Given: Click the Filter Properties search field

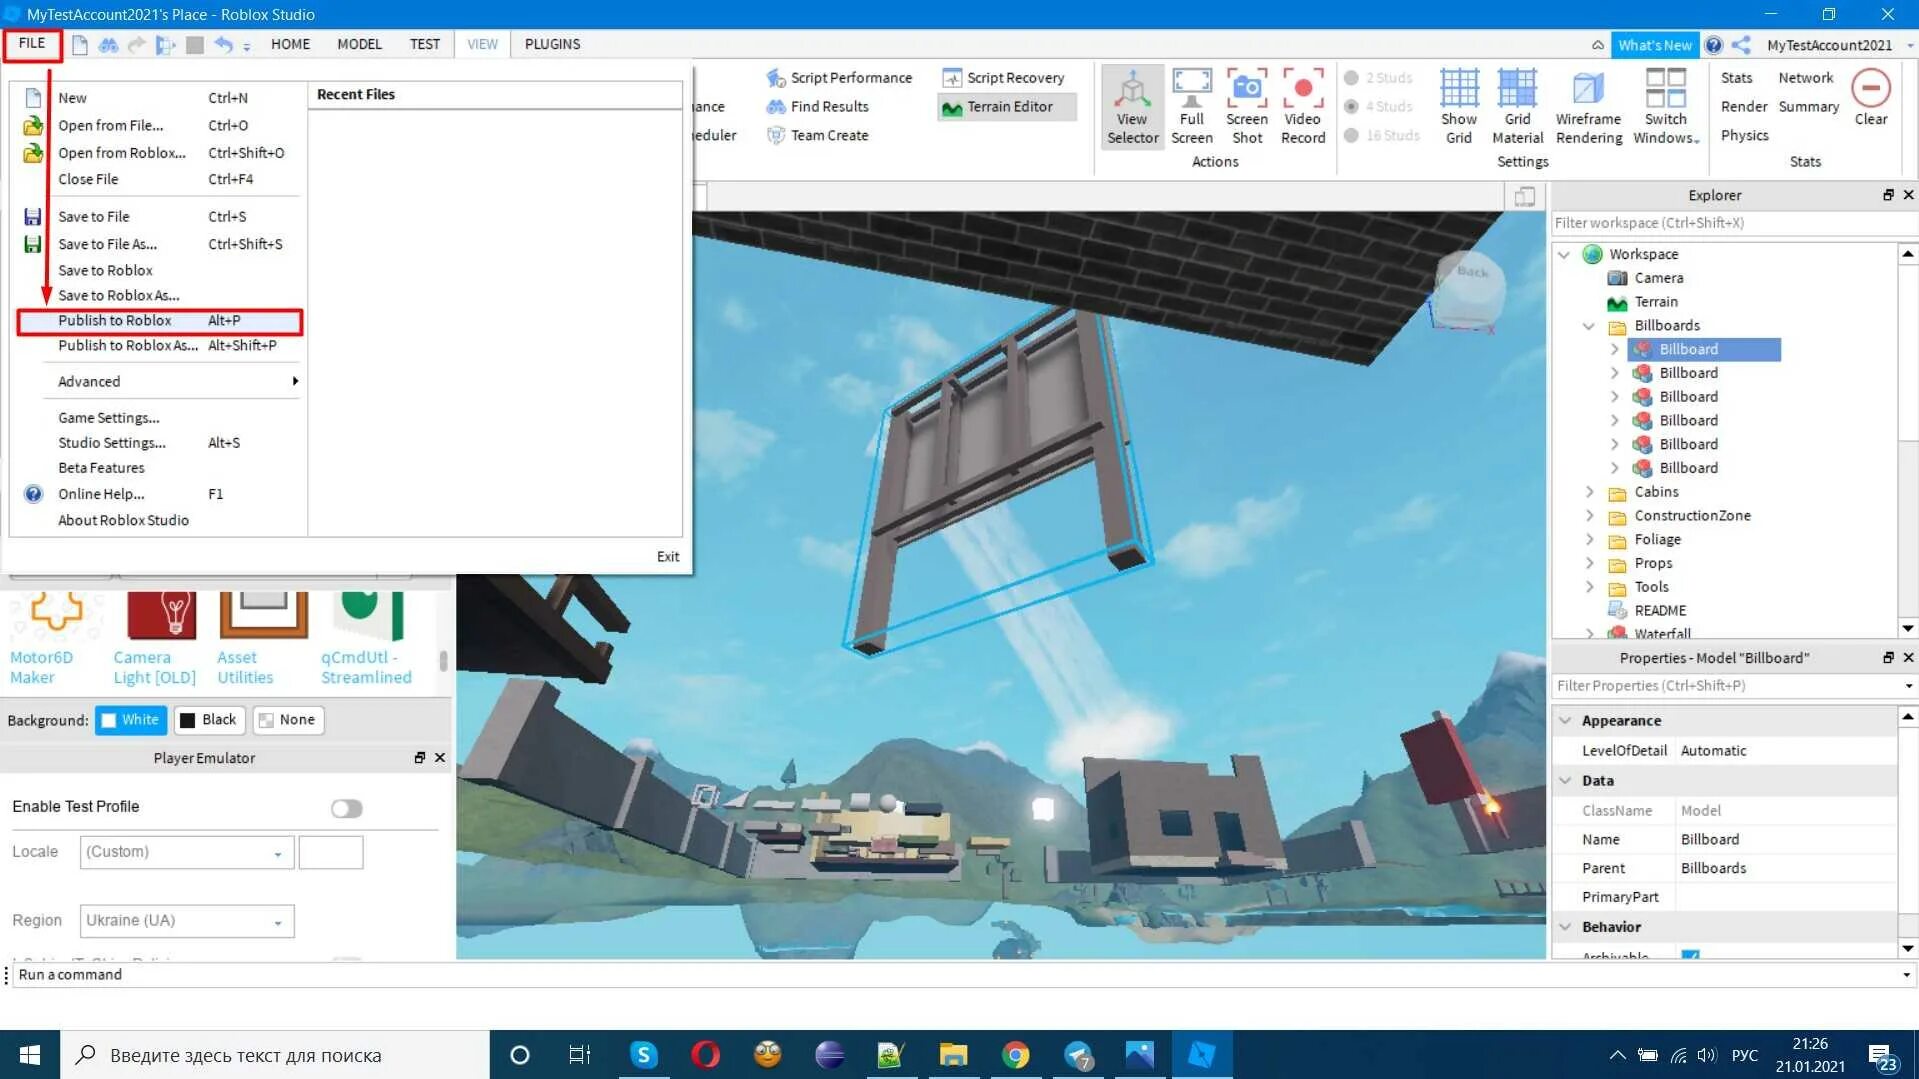Looking at the screenshot, I should pyautogui.click(x=1727, y=686).
